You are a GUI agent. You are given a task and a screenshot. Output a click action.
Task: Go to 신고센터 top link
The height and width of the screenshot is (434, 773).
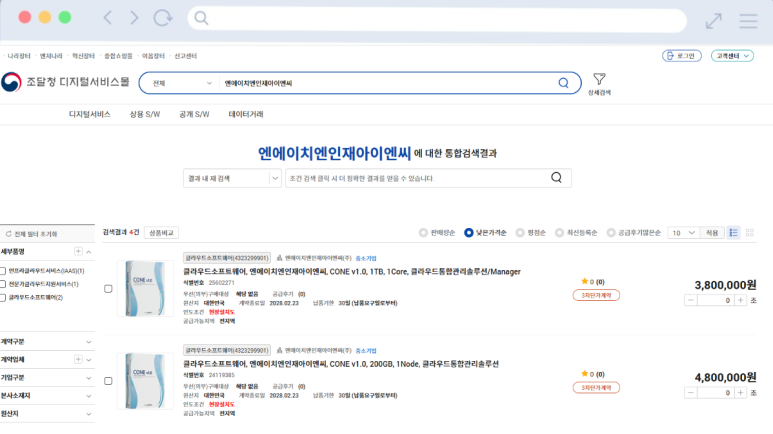pos(185,56)
